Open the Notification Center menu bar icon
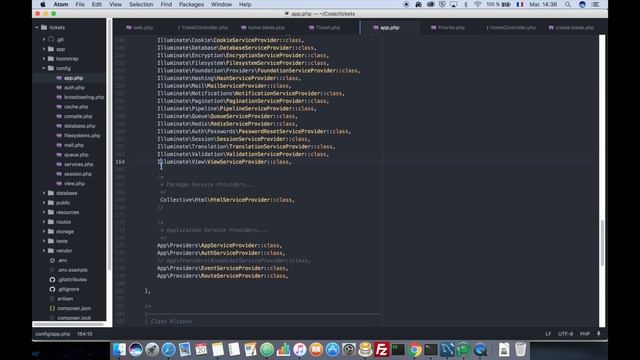The width and height of the screenshot is (640, 360). click(596, 4)
